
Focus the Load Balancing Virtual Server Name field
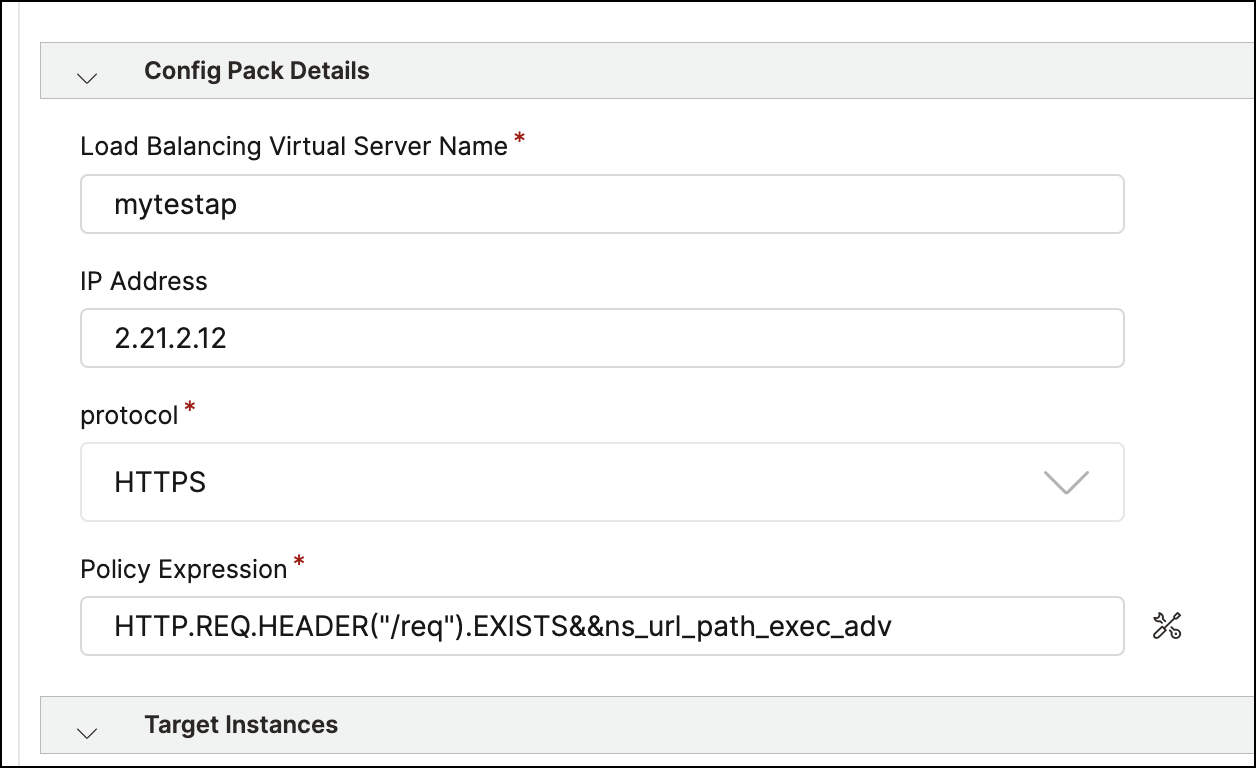pyautogui.click(x=602, y=204)
